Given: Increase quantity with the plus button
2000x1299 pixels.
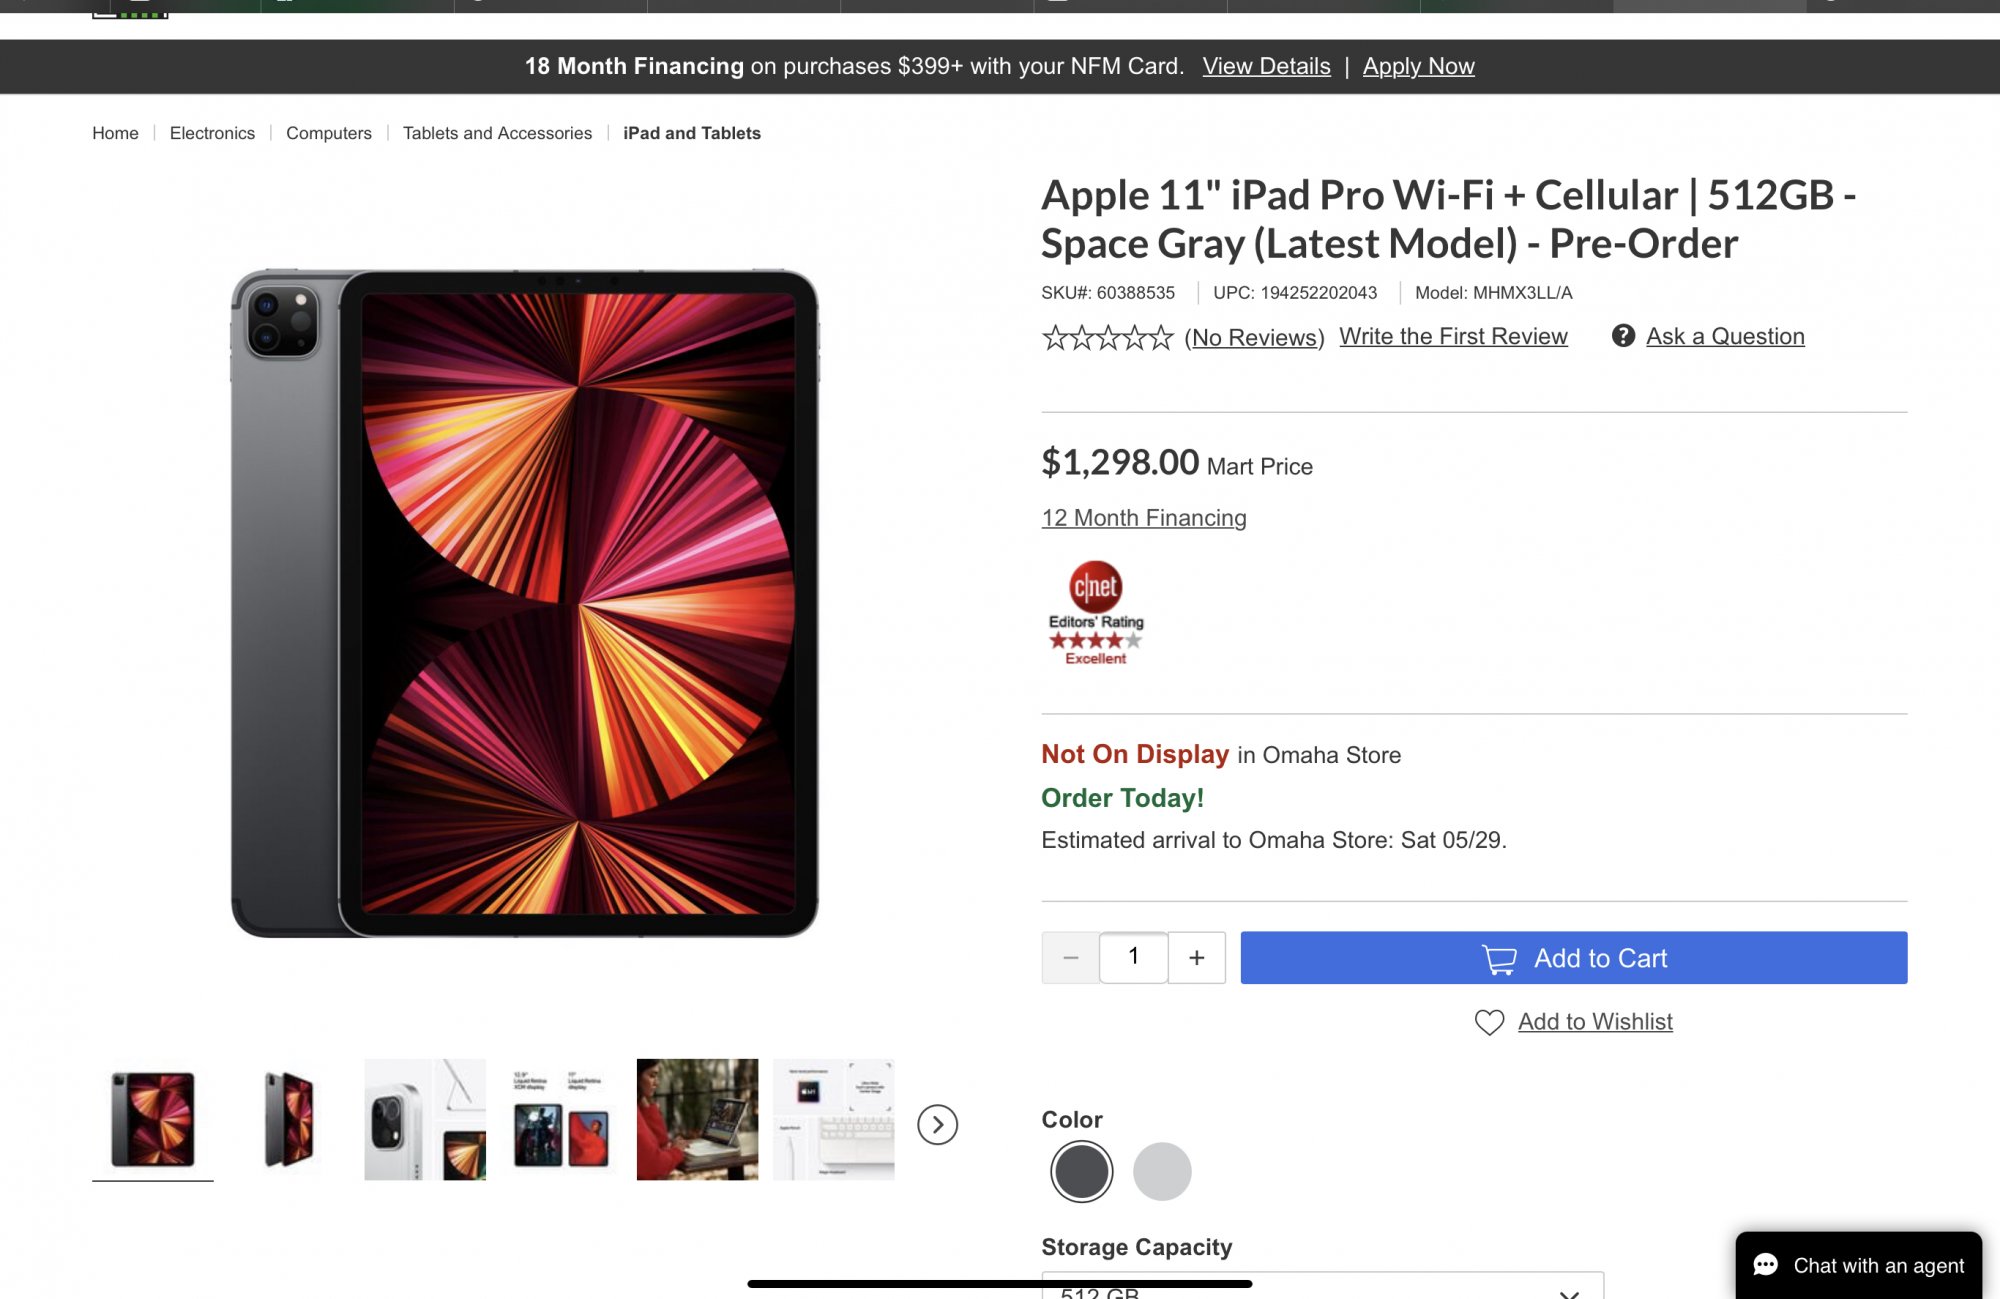Looking at the screenshot, I should click(1196, 958).
